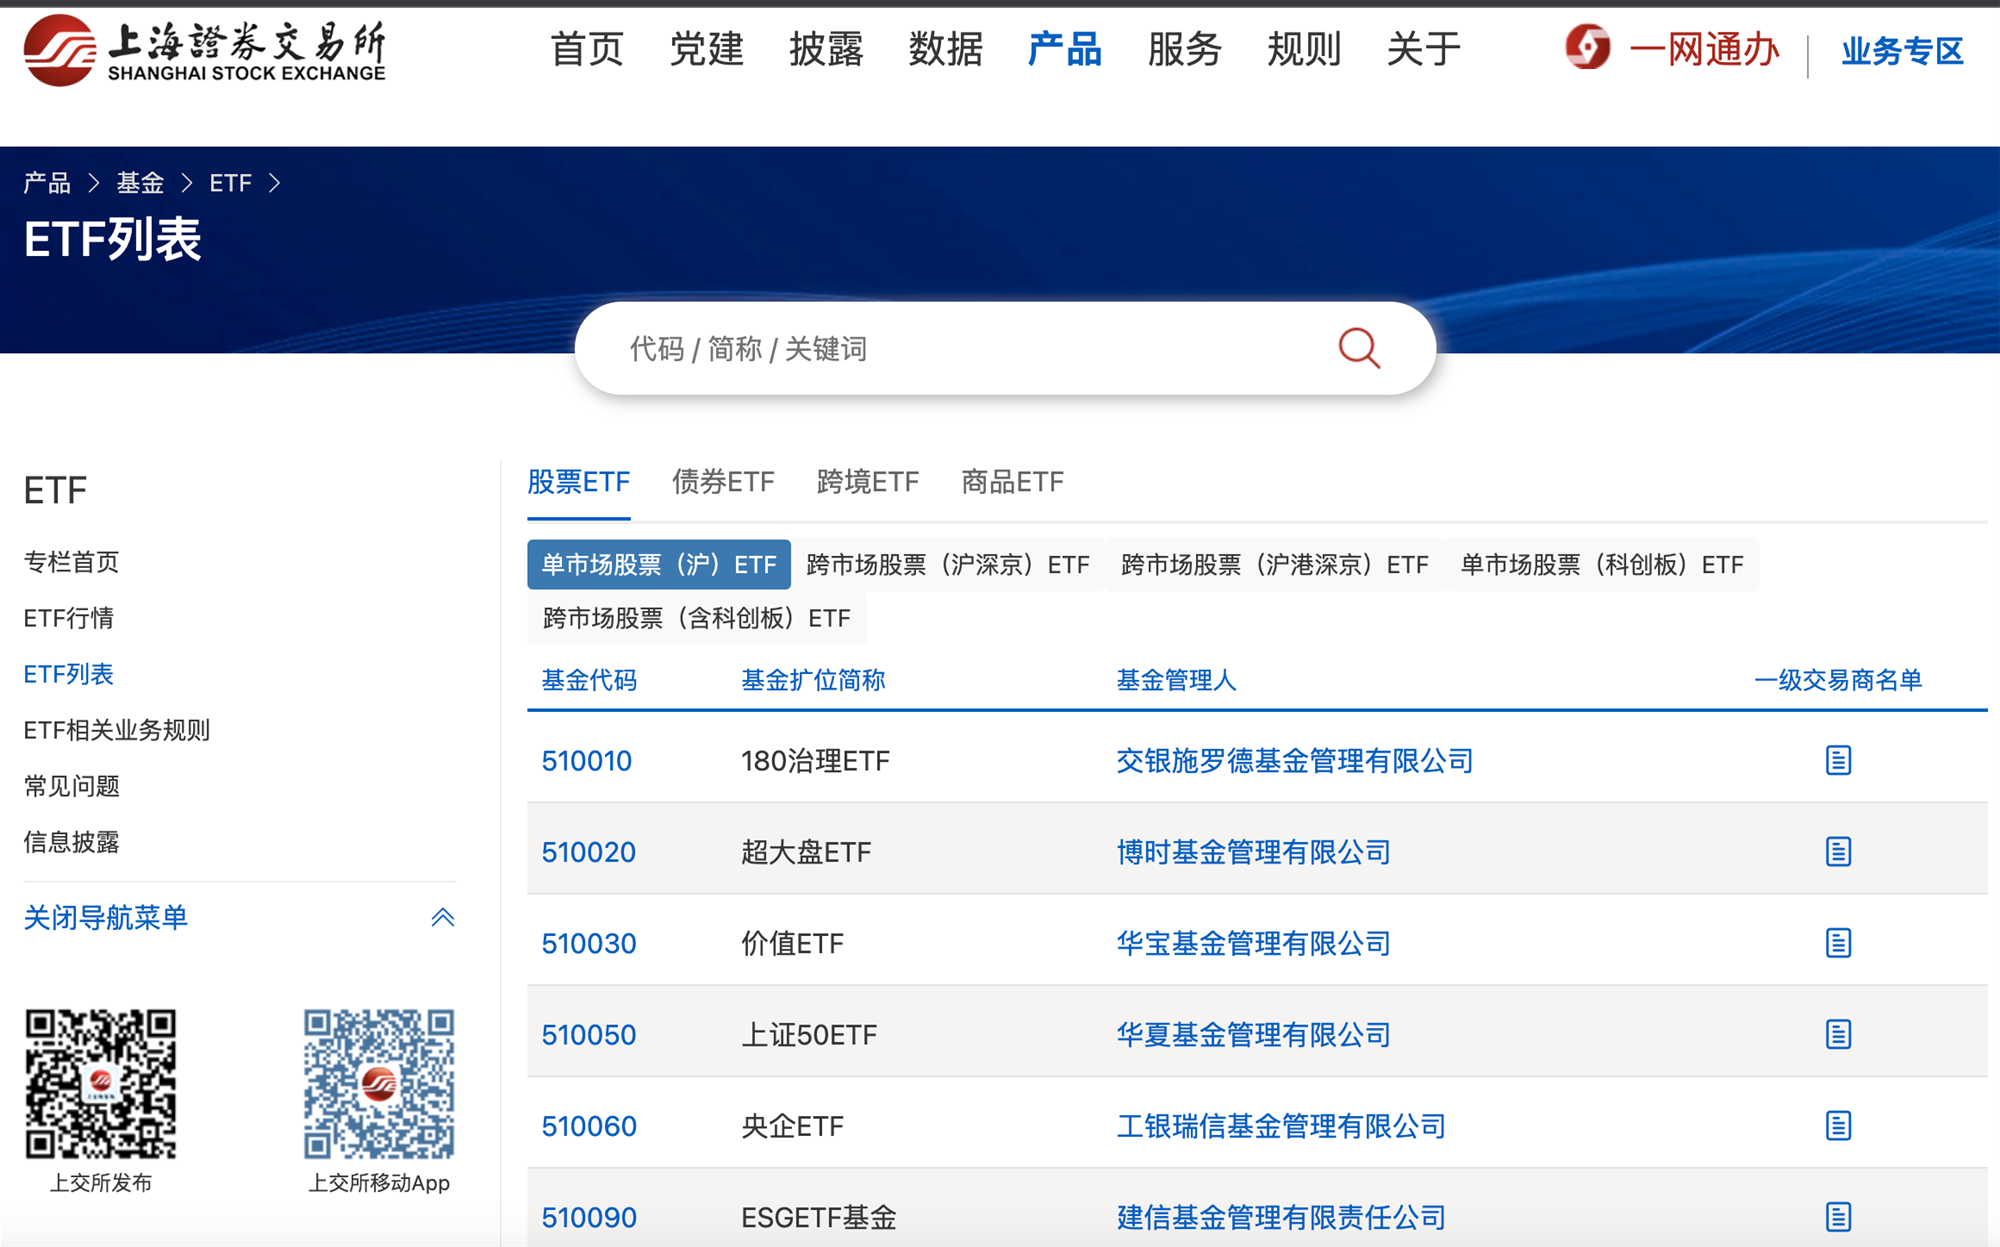Select 单市场股票（科创板）ETF filter

1601,565
